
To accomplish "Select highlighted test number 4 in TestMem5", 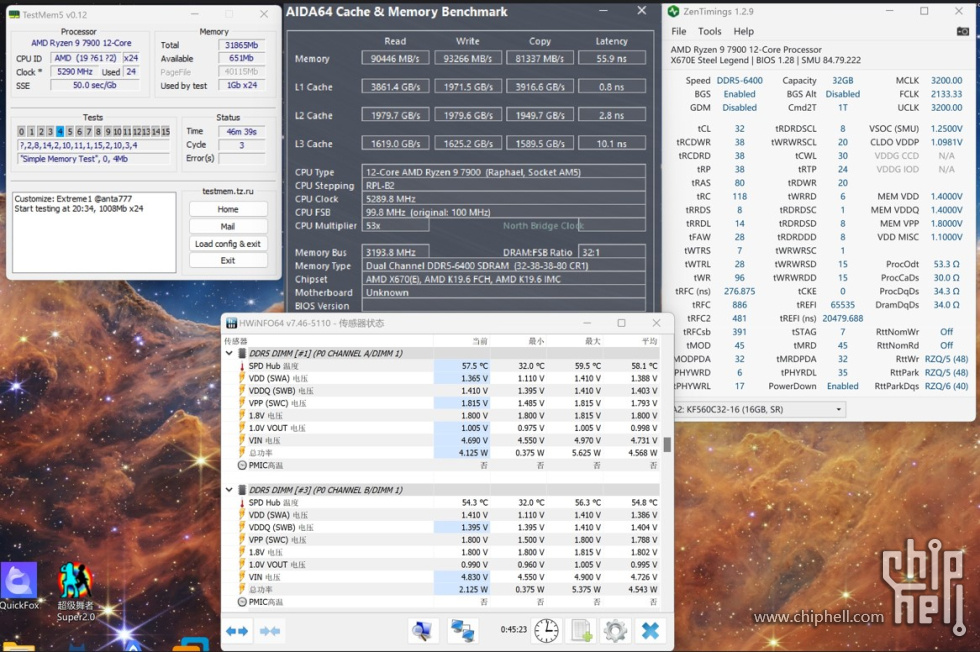I will 60,131.
